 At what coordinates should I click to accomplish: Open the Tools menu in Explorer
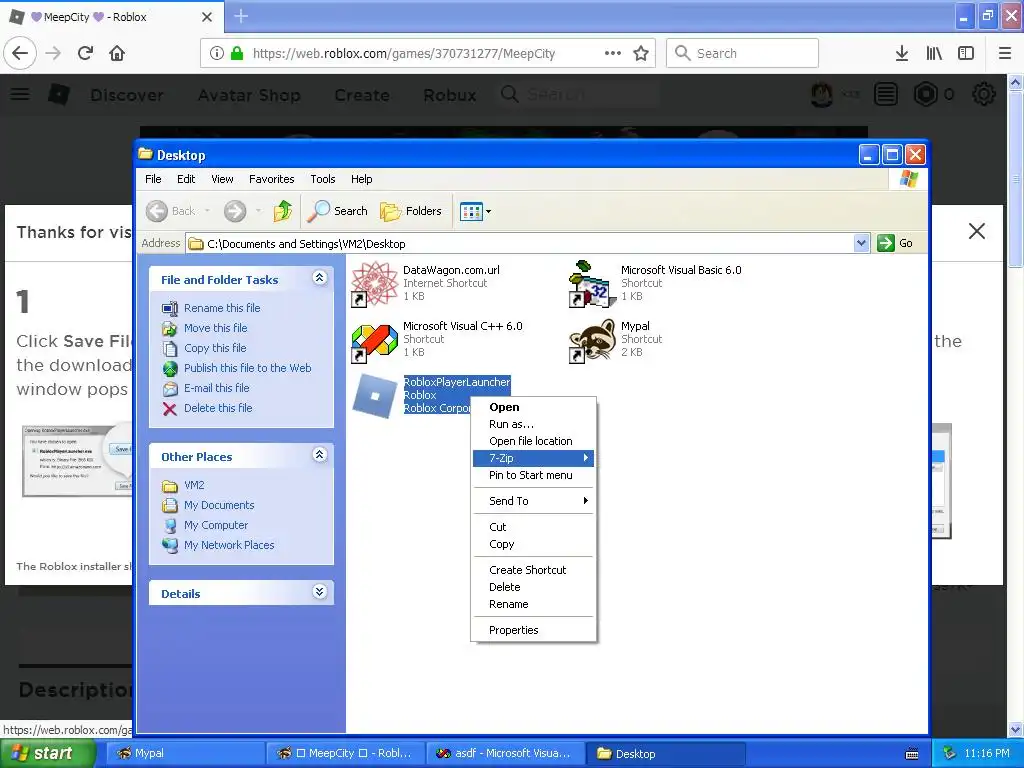coord(323,179)
